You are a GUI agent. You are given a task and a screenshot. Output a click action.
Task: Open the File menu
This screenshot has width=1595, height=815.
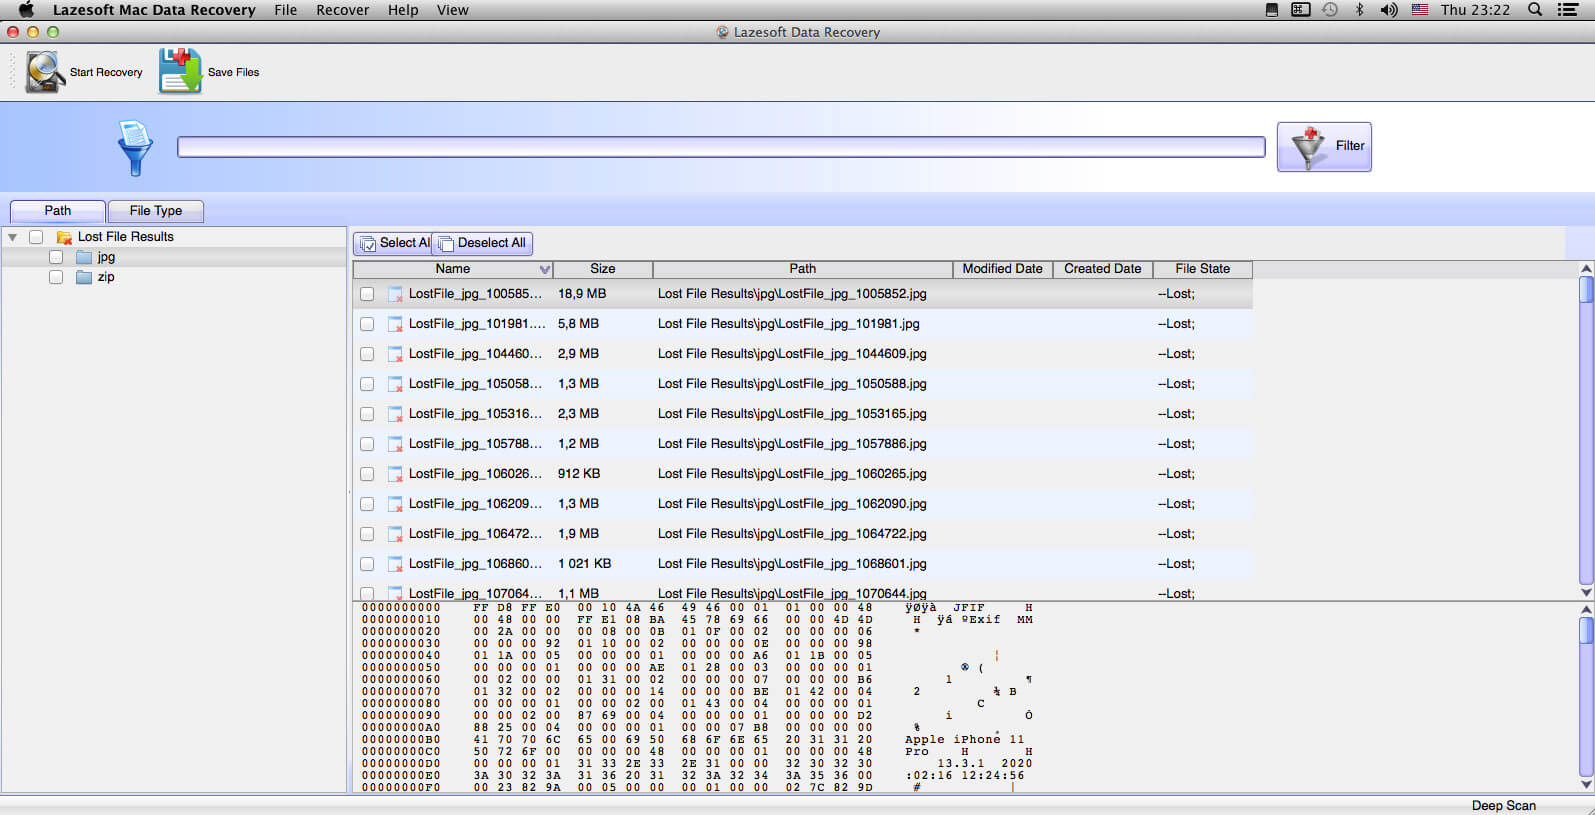pyautogui.click(x=286, y=9)
